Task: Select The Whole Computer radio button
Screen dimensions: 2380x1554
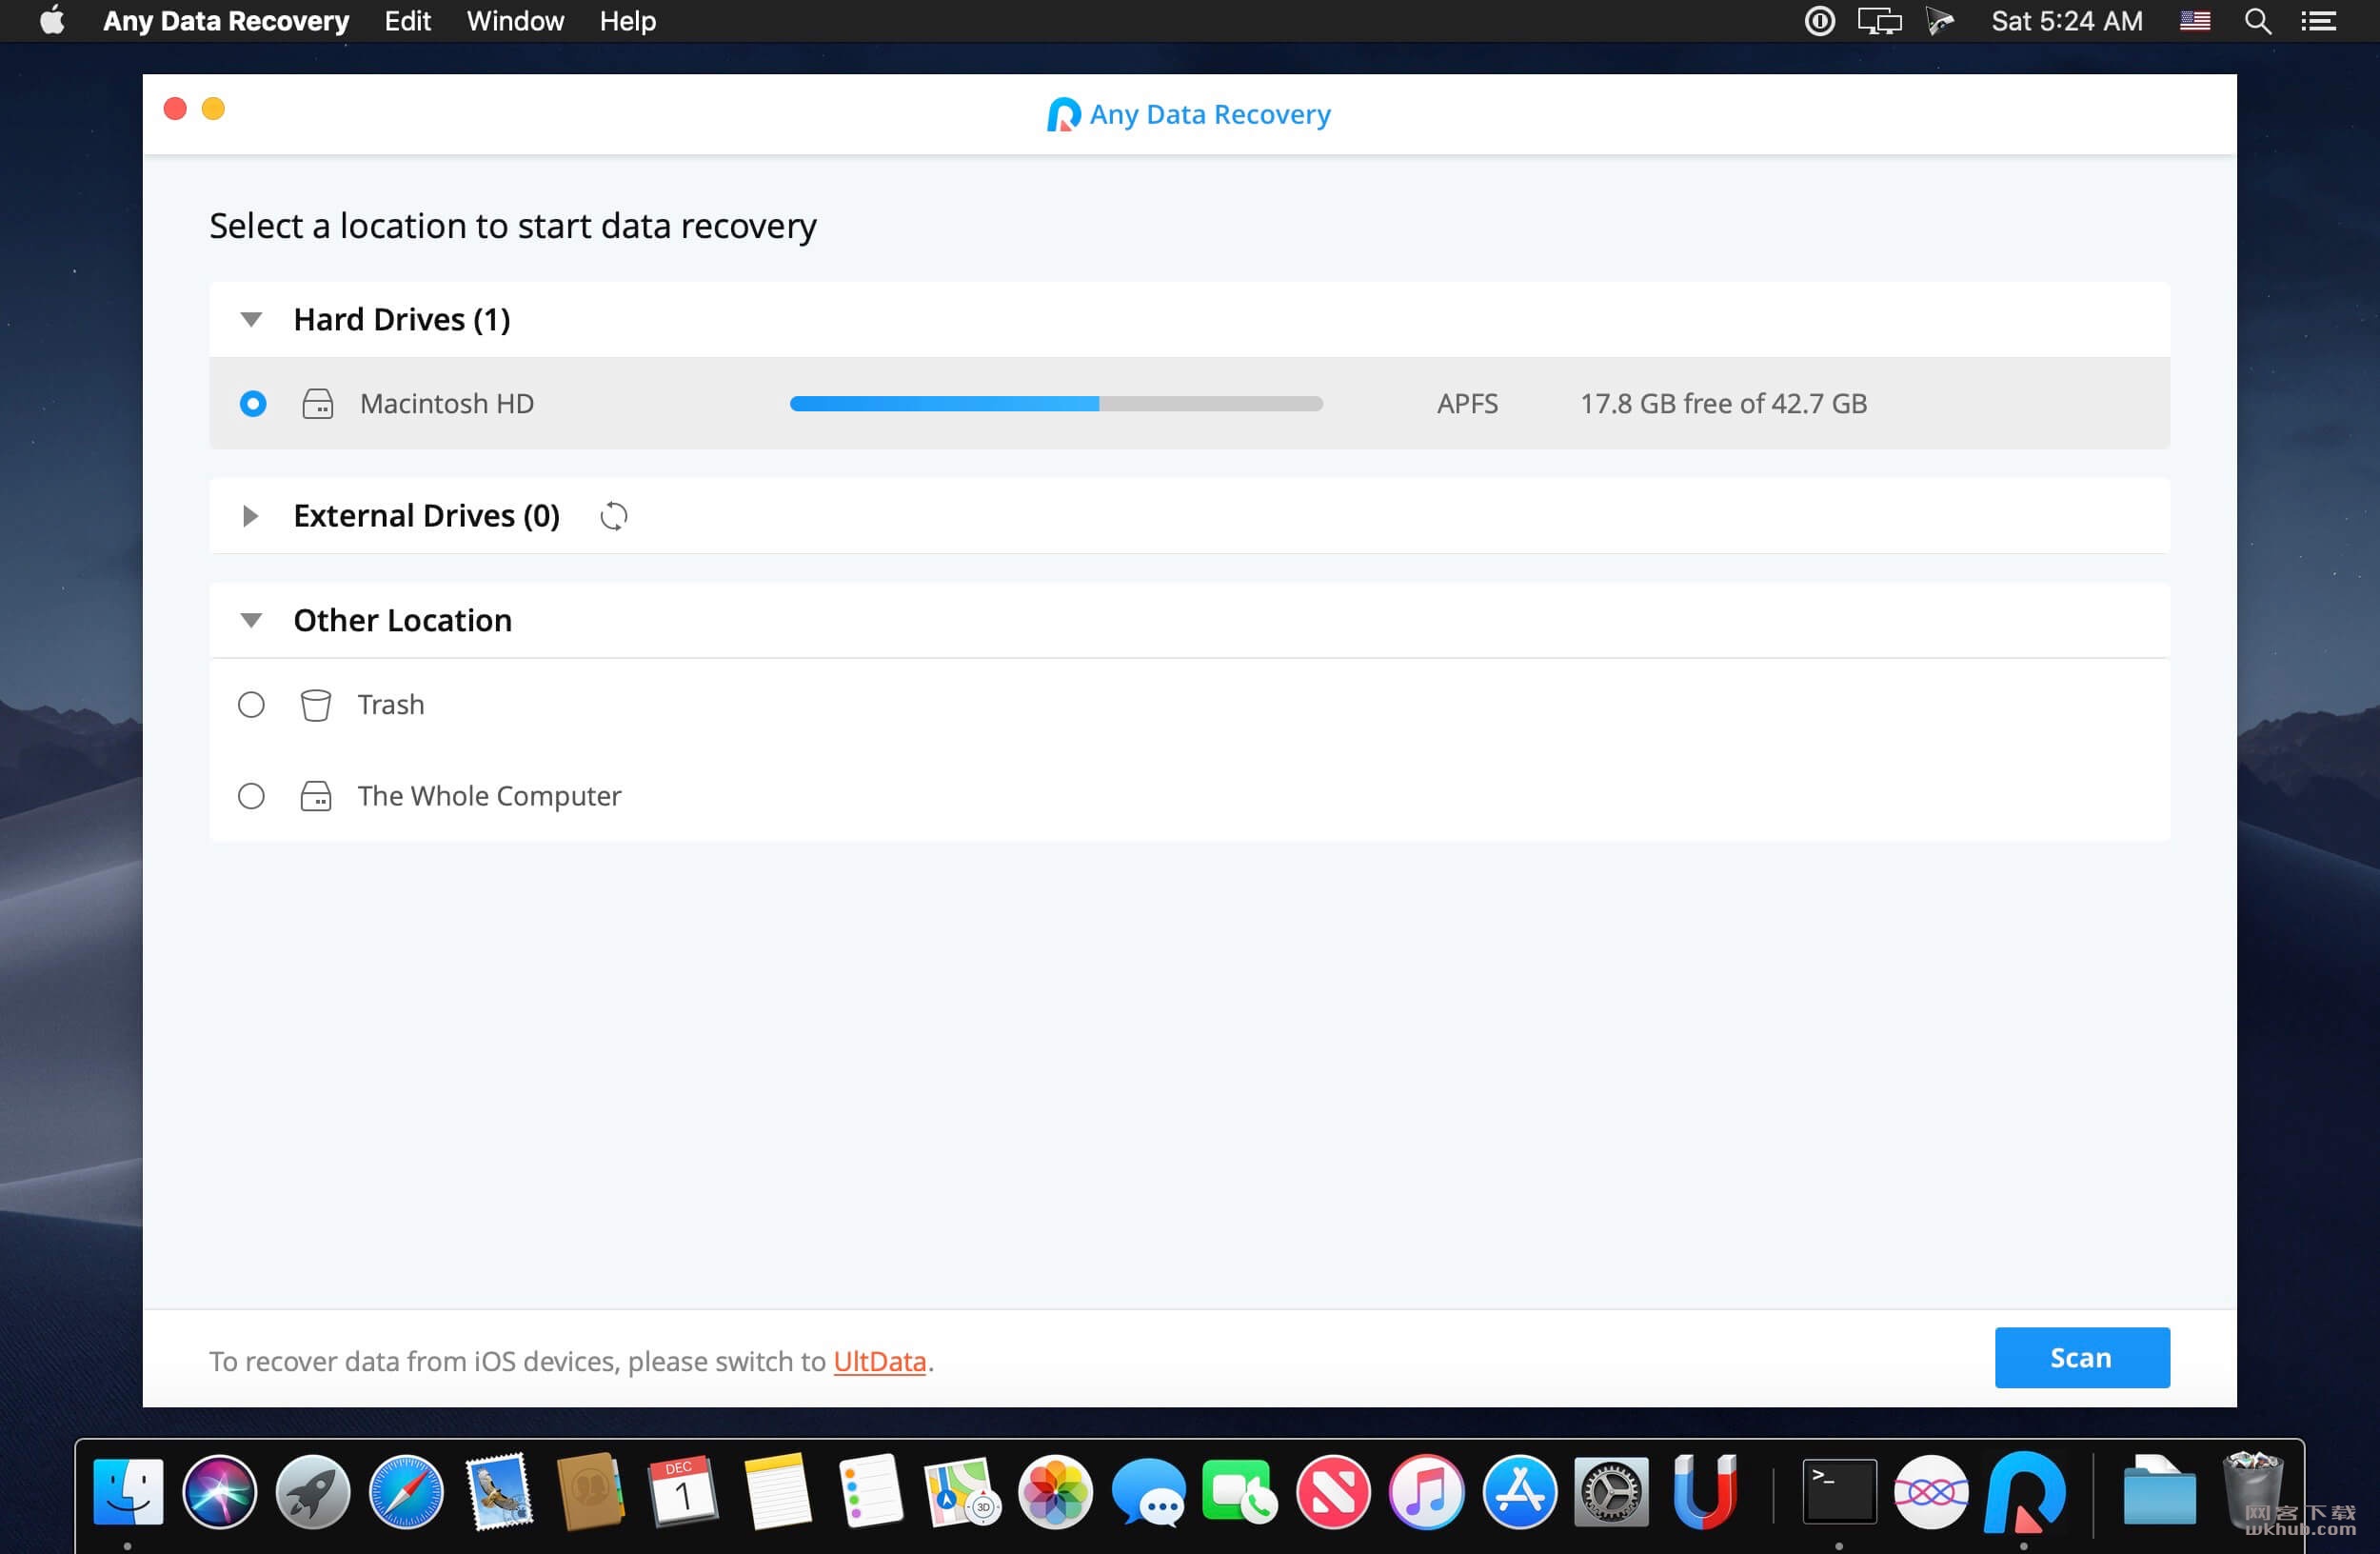Action: click(x=251, y=796)
